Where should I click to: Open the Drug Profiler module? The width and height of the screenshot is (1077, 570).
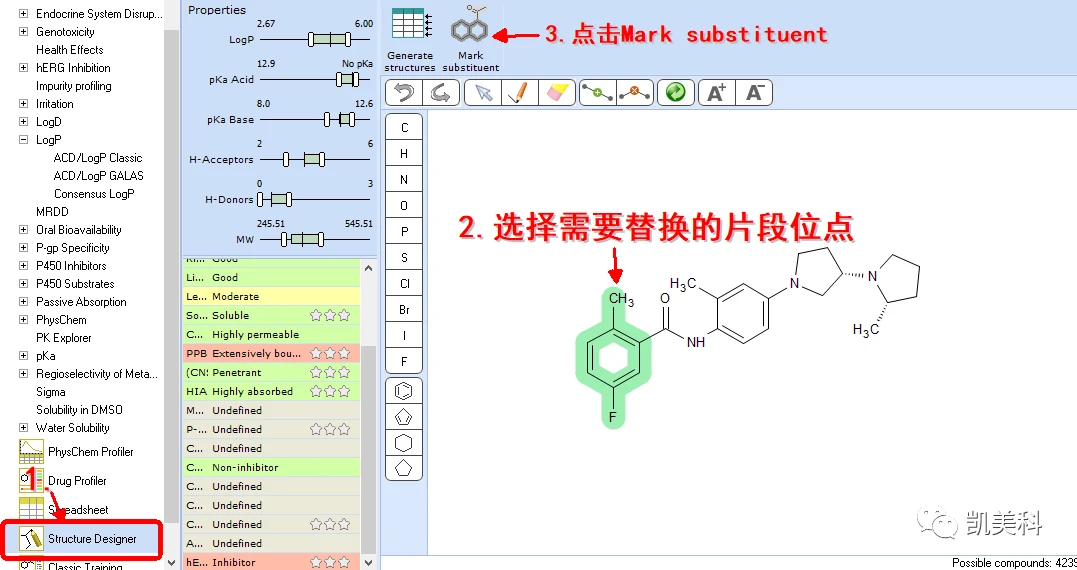tap(63, 481)
